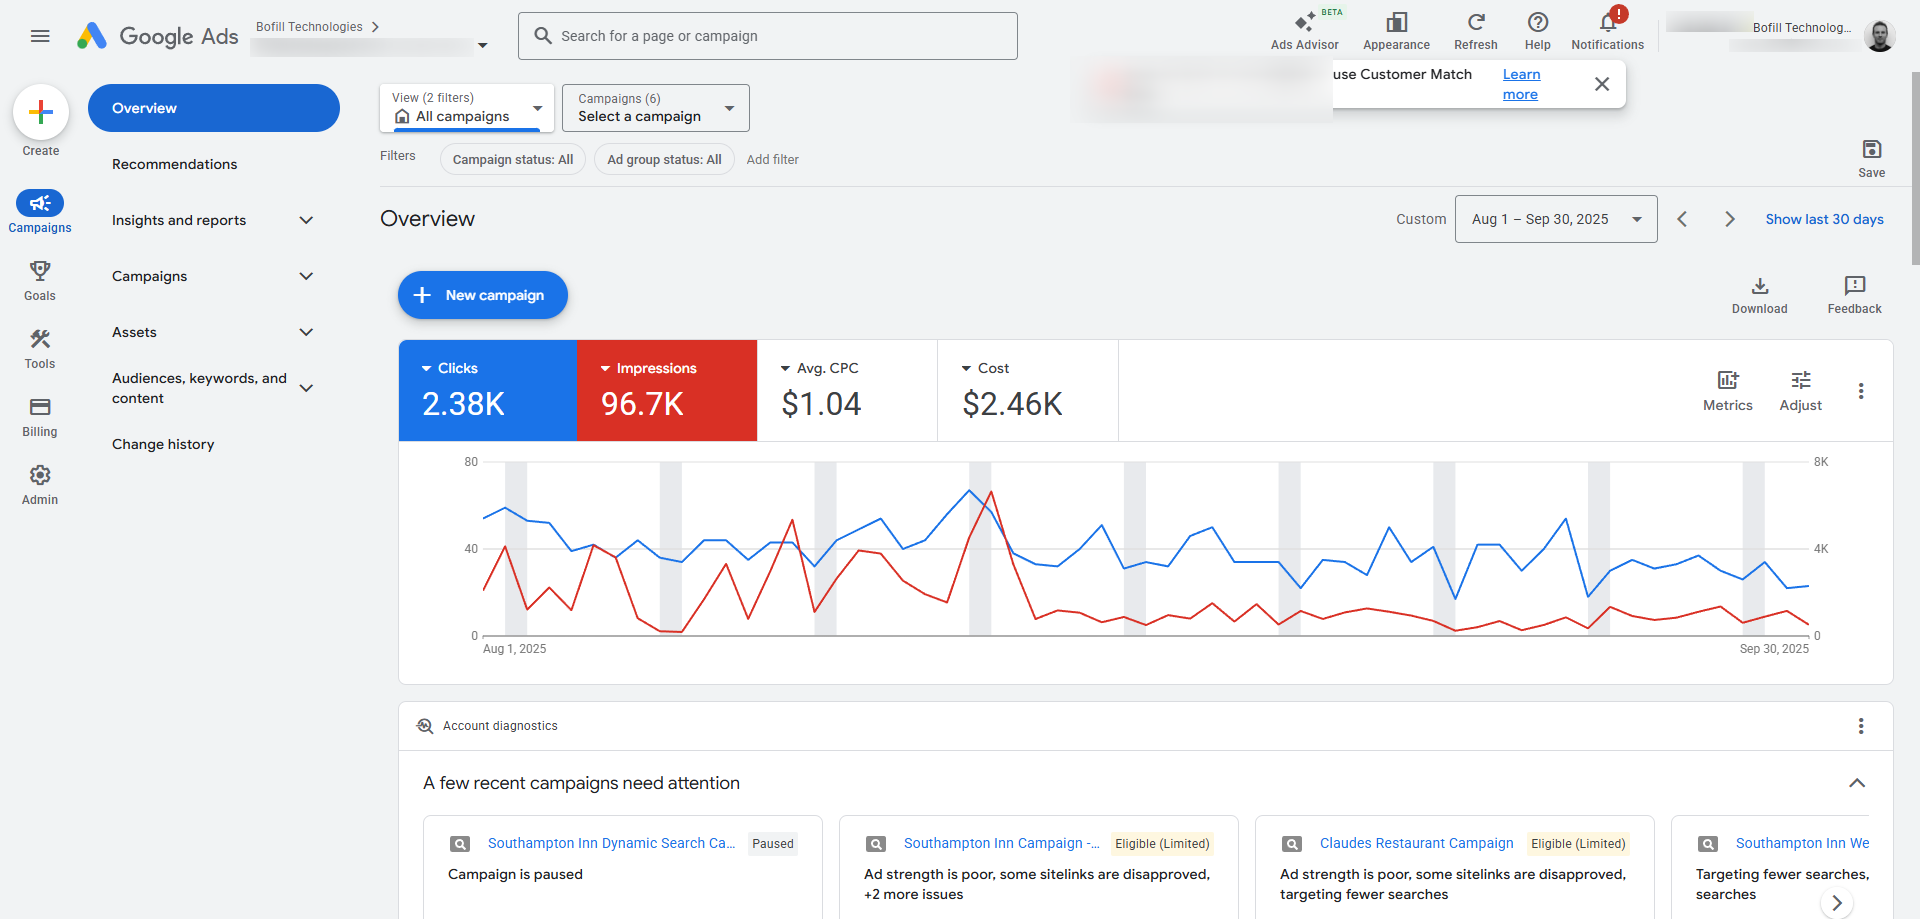This screenshot has height=919, width=1920.
Task: Click Show last 30 days link
Action: [x=1824, y=219]
